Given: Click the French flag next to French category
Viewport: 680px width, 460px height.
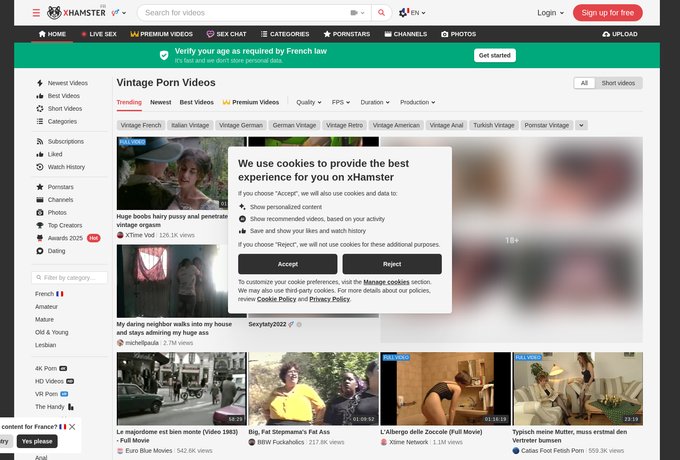Looking at the screenshot, I should click(x=60, y=294).
